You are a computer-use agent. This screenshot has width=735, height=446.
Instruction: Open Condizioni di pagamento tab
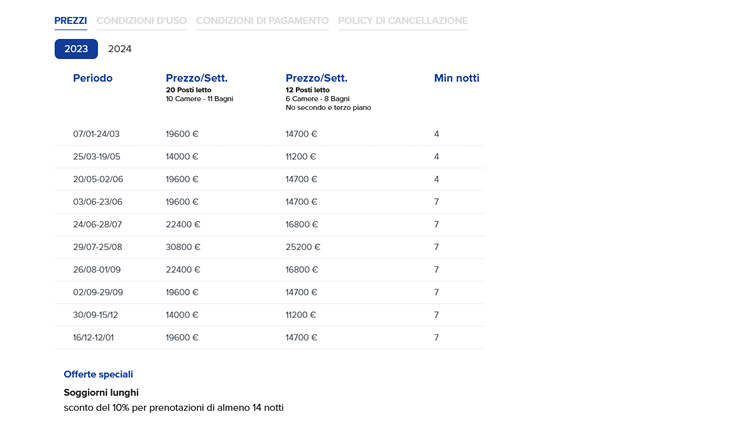[x=262, y=21]
